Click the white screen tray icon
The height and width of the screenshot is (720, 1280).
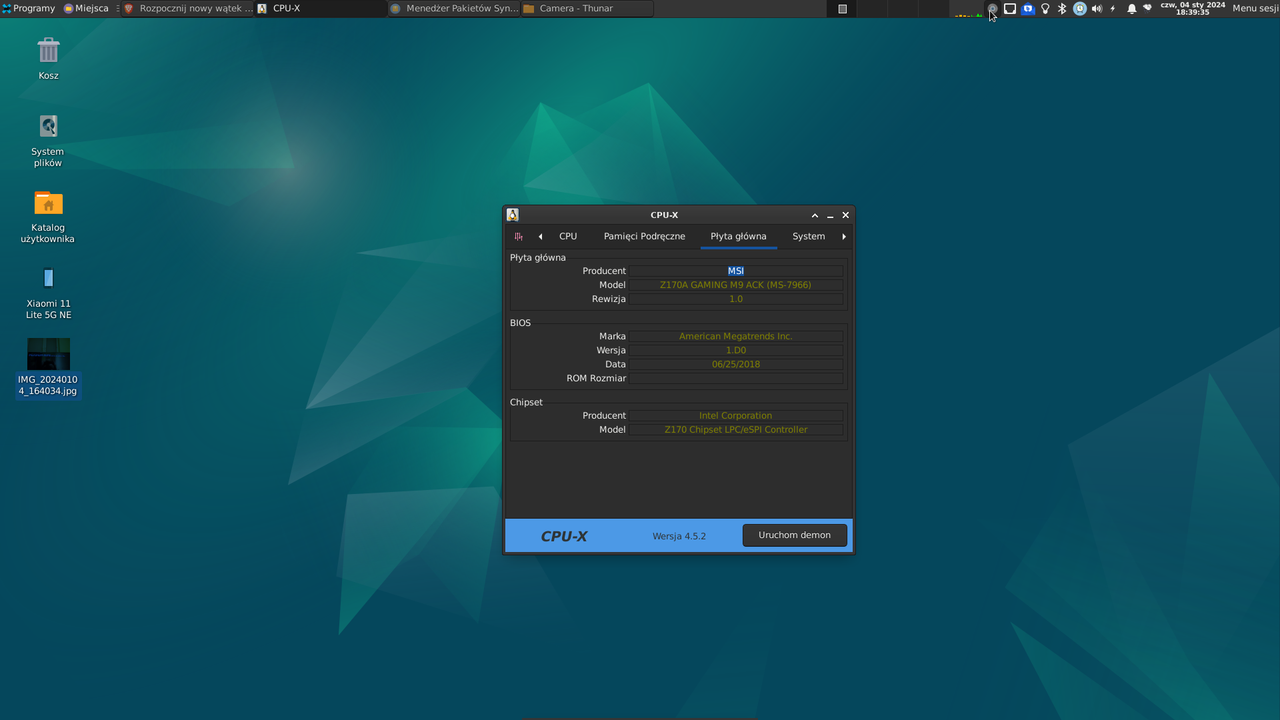1010,8
